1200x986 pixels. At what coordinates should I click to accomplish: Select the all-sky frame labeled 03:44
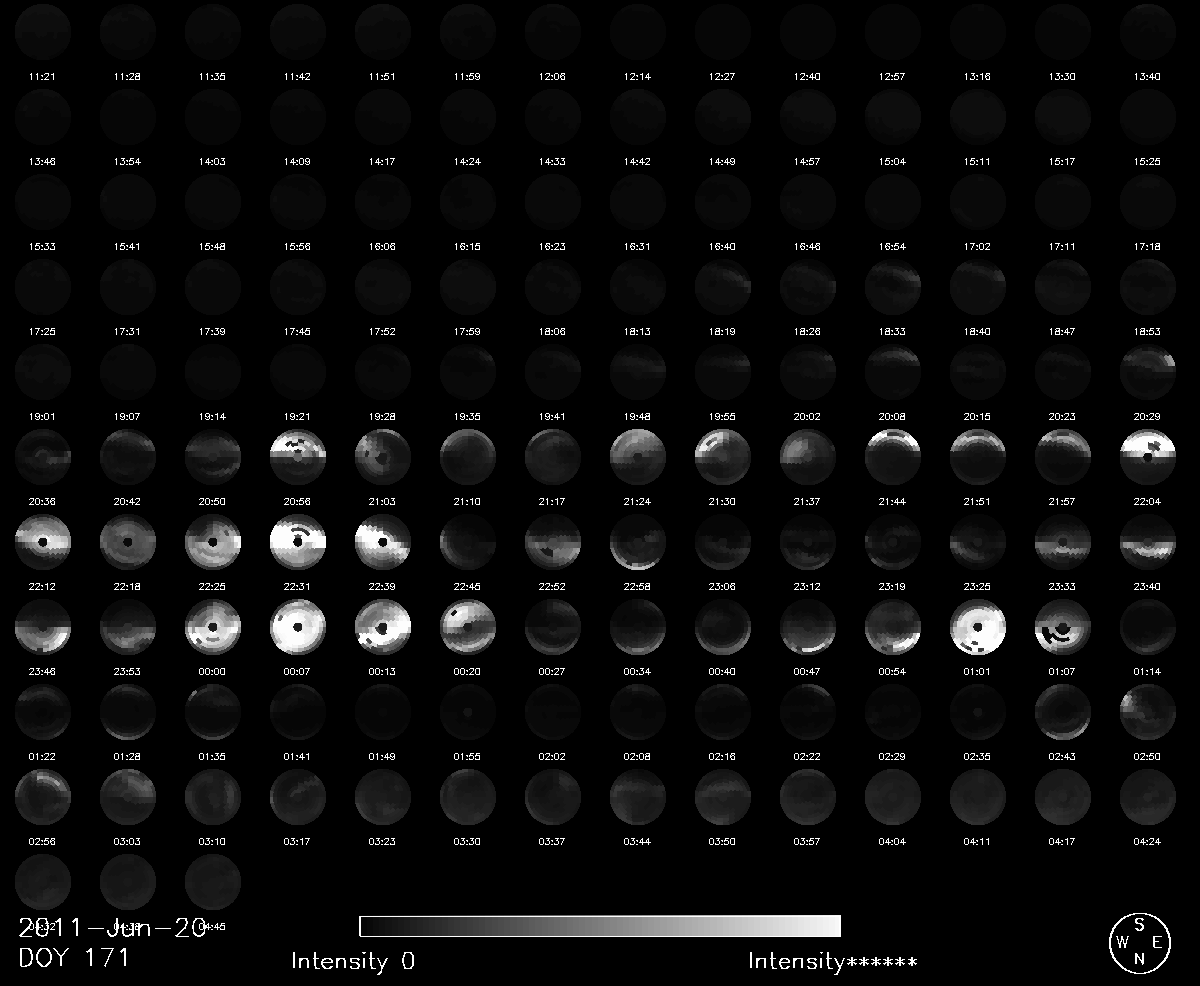(x=638, y=796)
